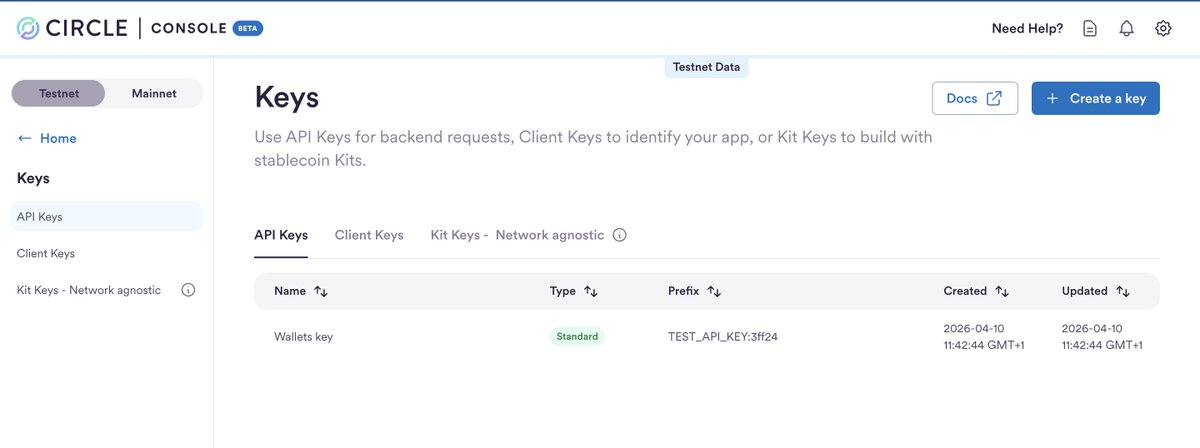The image size is (1200, 448).
Task: Click the Updated timestamp of Wallets key
Action: [1102, 337]
